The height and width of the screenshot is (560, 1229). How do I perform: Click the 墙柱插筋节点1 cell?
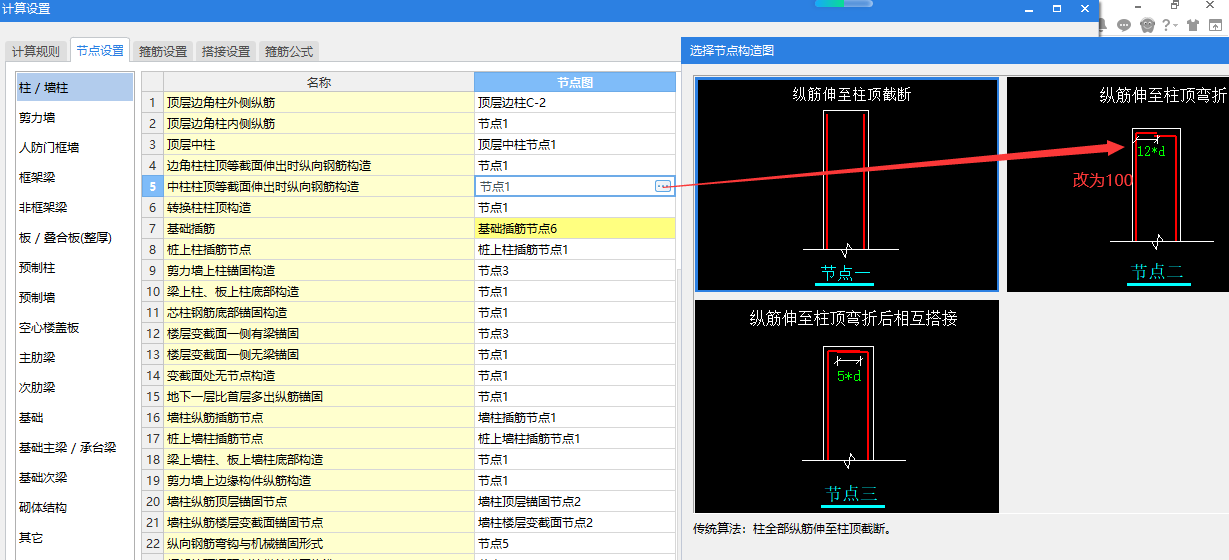coord(575,417)
